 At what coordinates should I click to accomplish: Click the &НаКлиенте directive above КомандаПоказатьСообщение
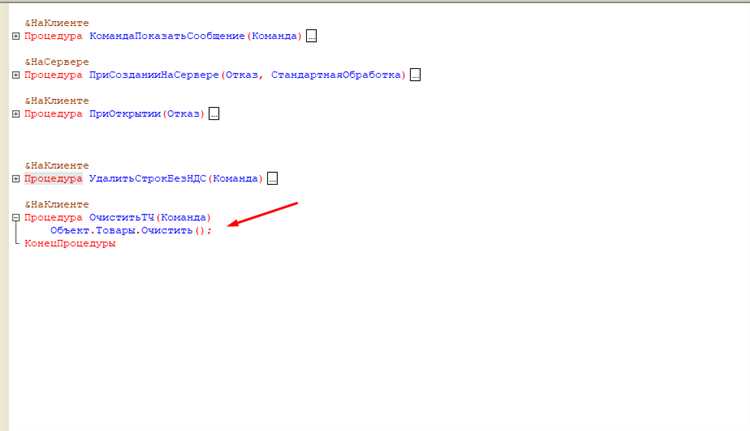coord(57,23)
